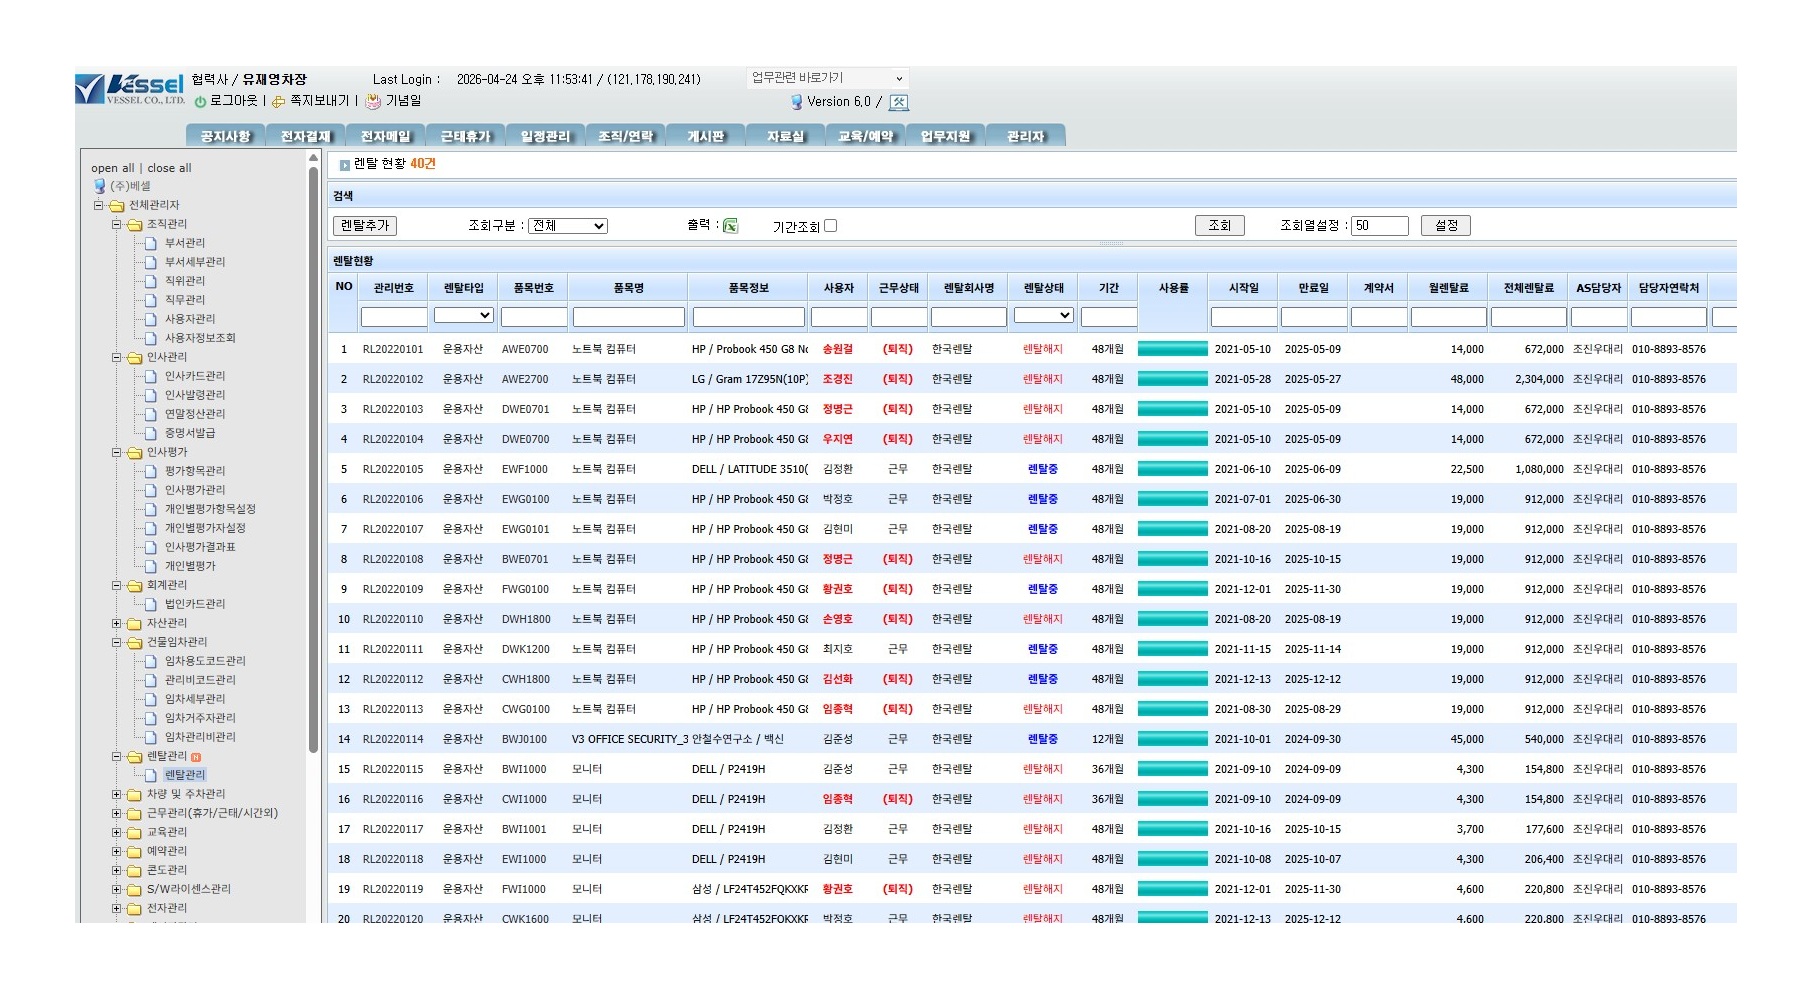Viewport: 1815px width, 982px height.
Task: Collapse the 조직관리 tree folder
Action: pos(117,224)
